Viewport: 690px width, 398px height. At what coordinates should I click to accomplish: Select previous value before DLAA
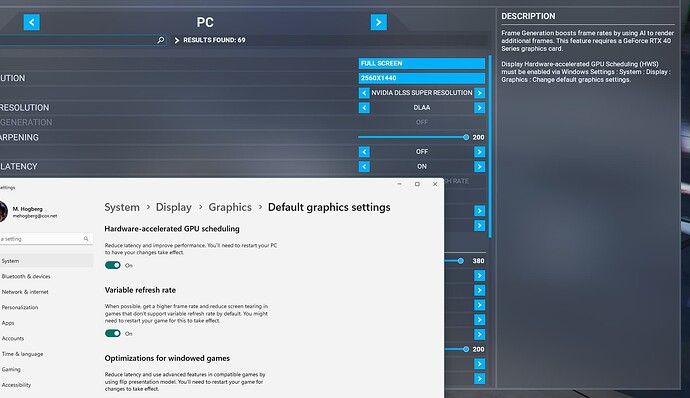pos(364,108)
